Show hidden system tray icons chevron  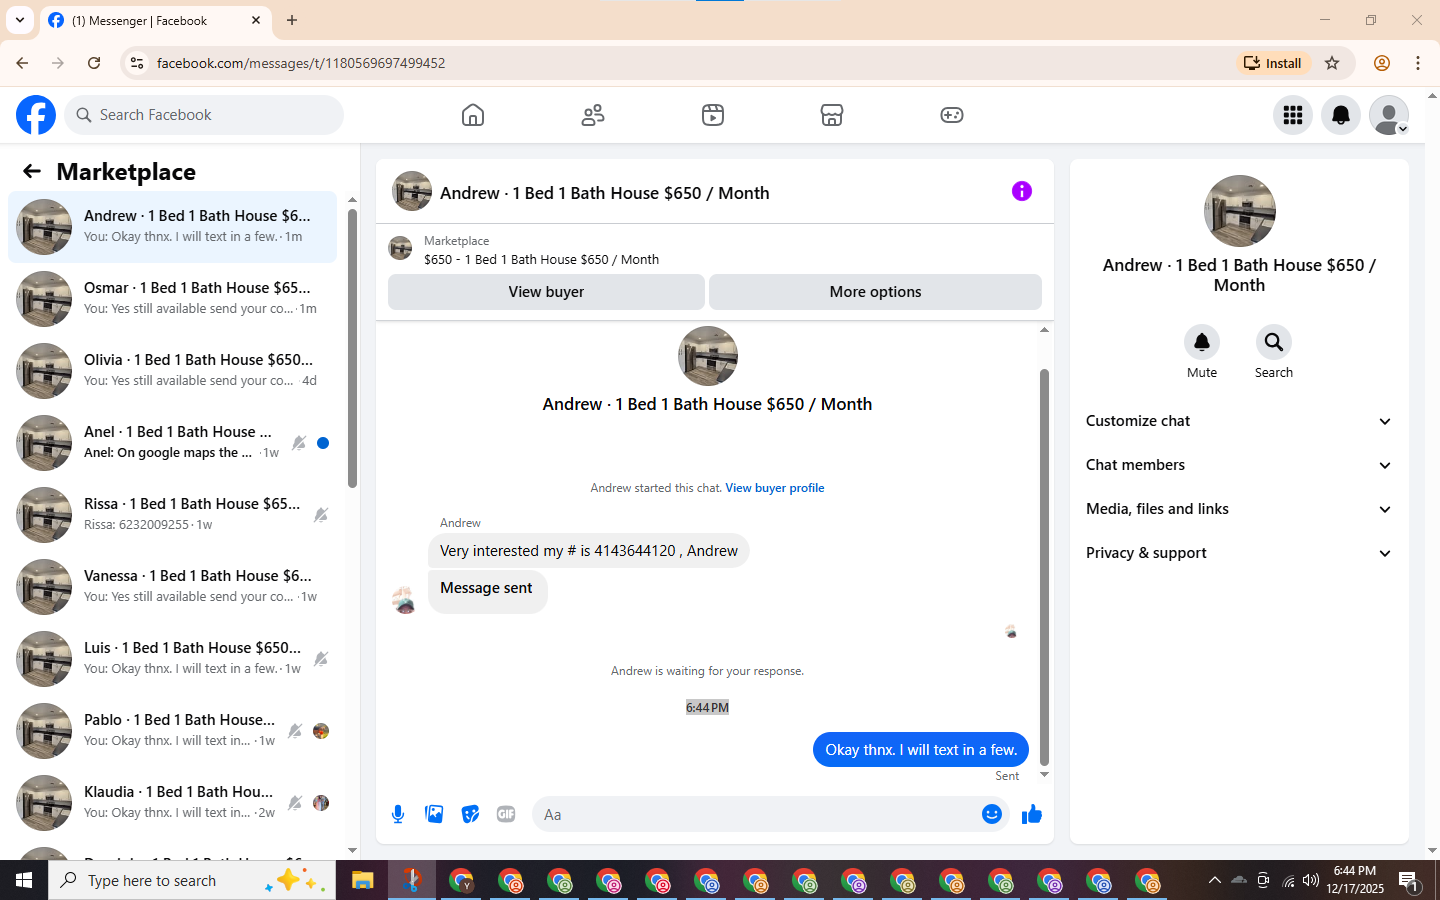[1214, 881]
